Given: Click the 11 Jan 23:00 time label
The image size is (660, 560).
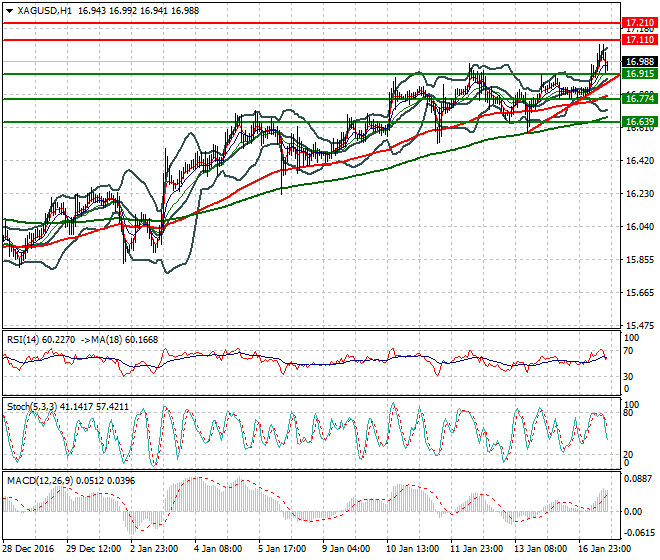Looking at the screenshot, I should pos(476,549).
